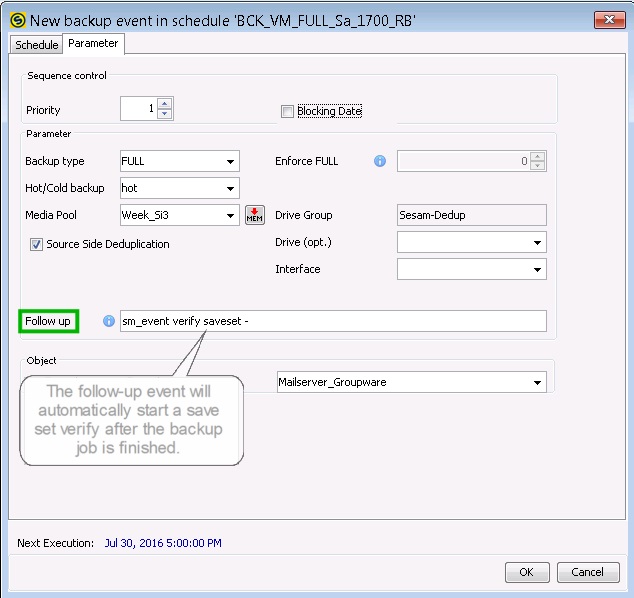Viewport: 634px width, 598px height.
Task: Close the New backup event dialog
Action: click(609, 20)
